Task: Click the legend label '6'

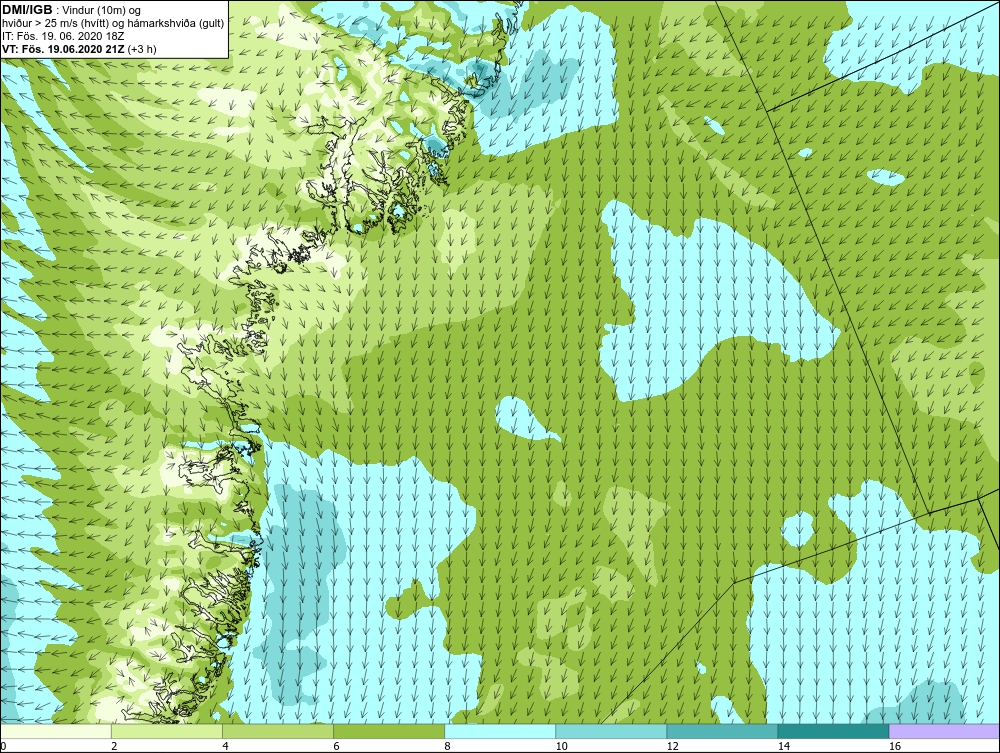Action: (x=336, y=747)
